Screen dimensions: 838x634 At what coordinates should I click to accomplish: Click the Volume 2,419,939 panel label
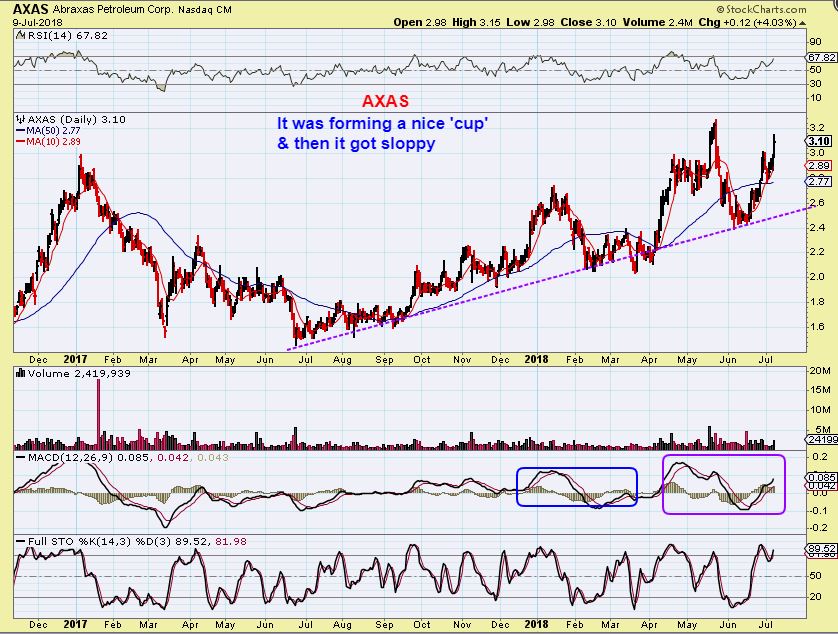pos(79,373)
